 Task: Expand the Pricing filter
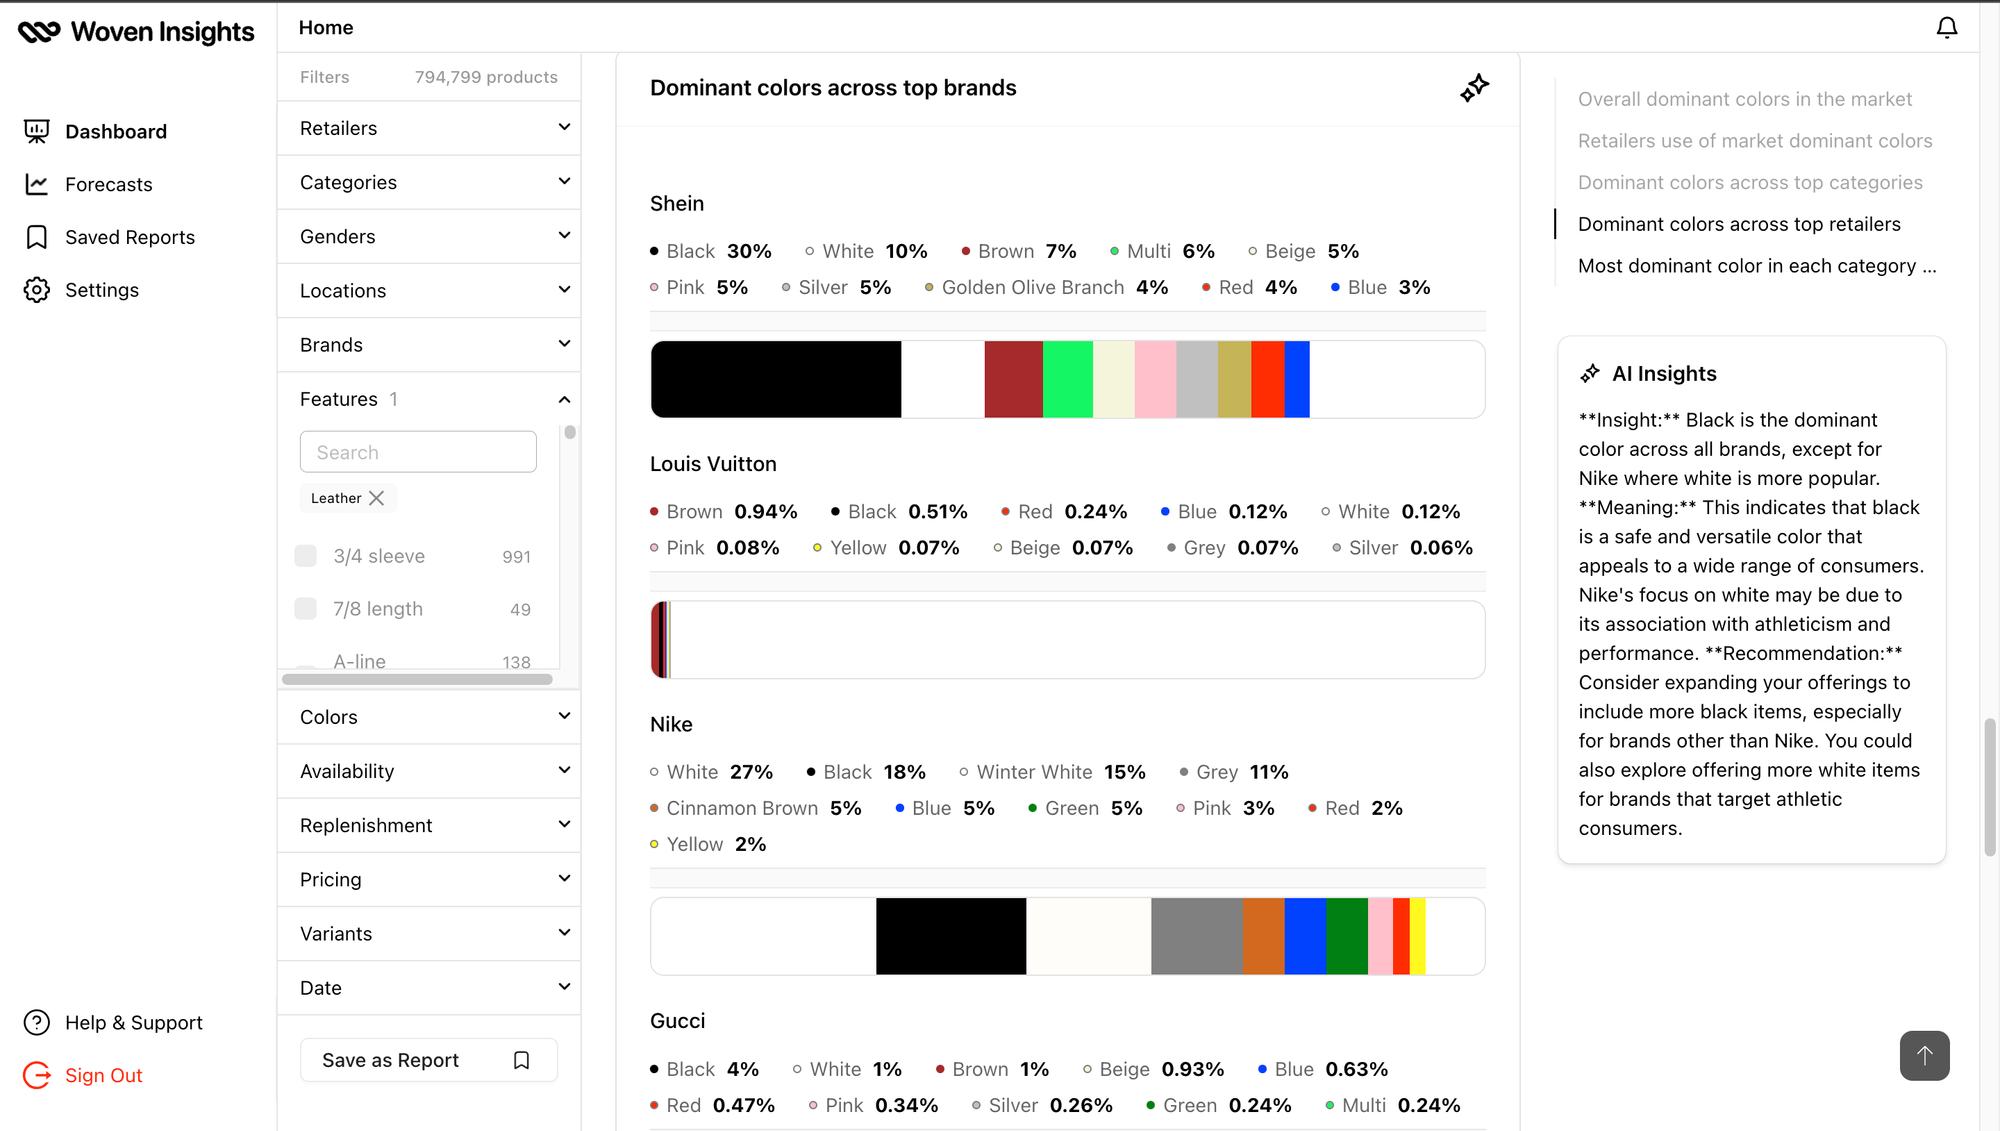[x=429, y=879]
